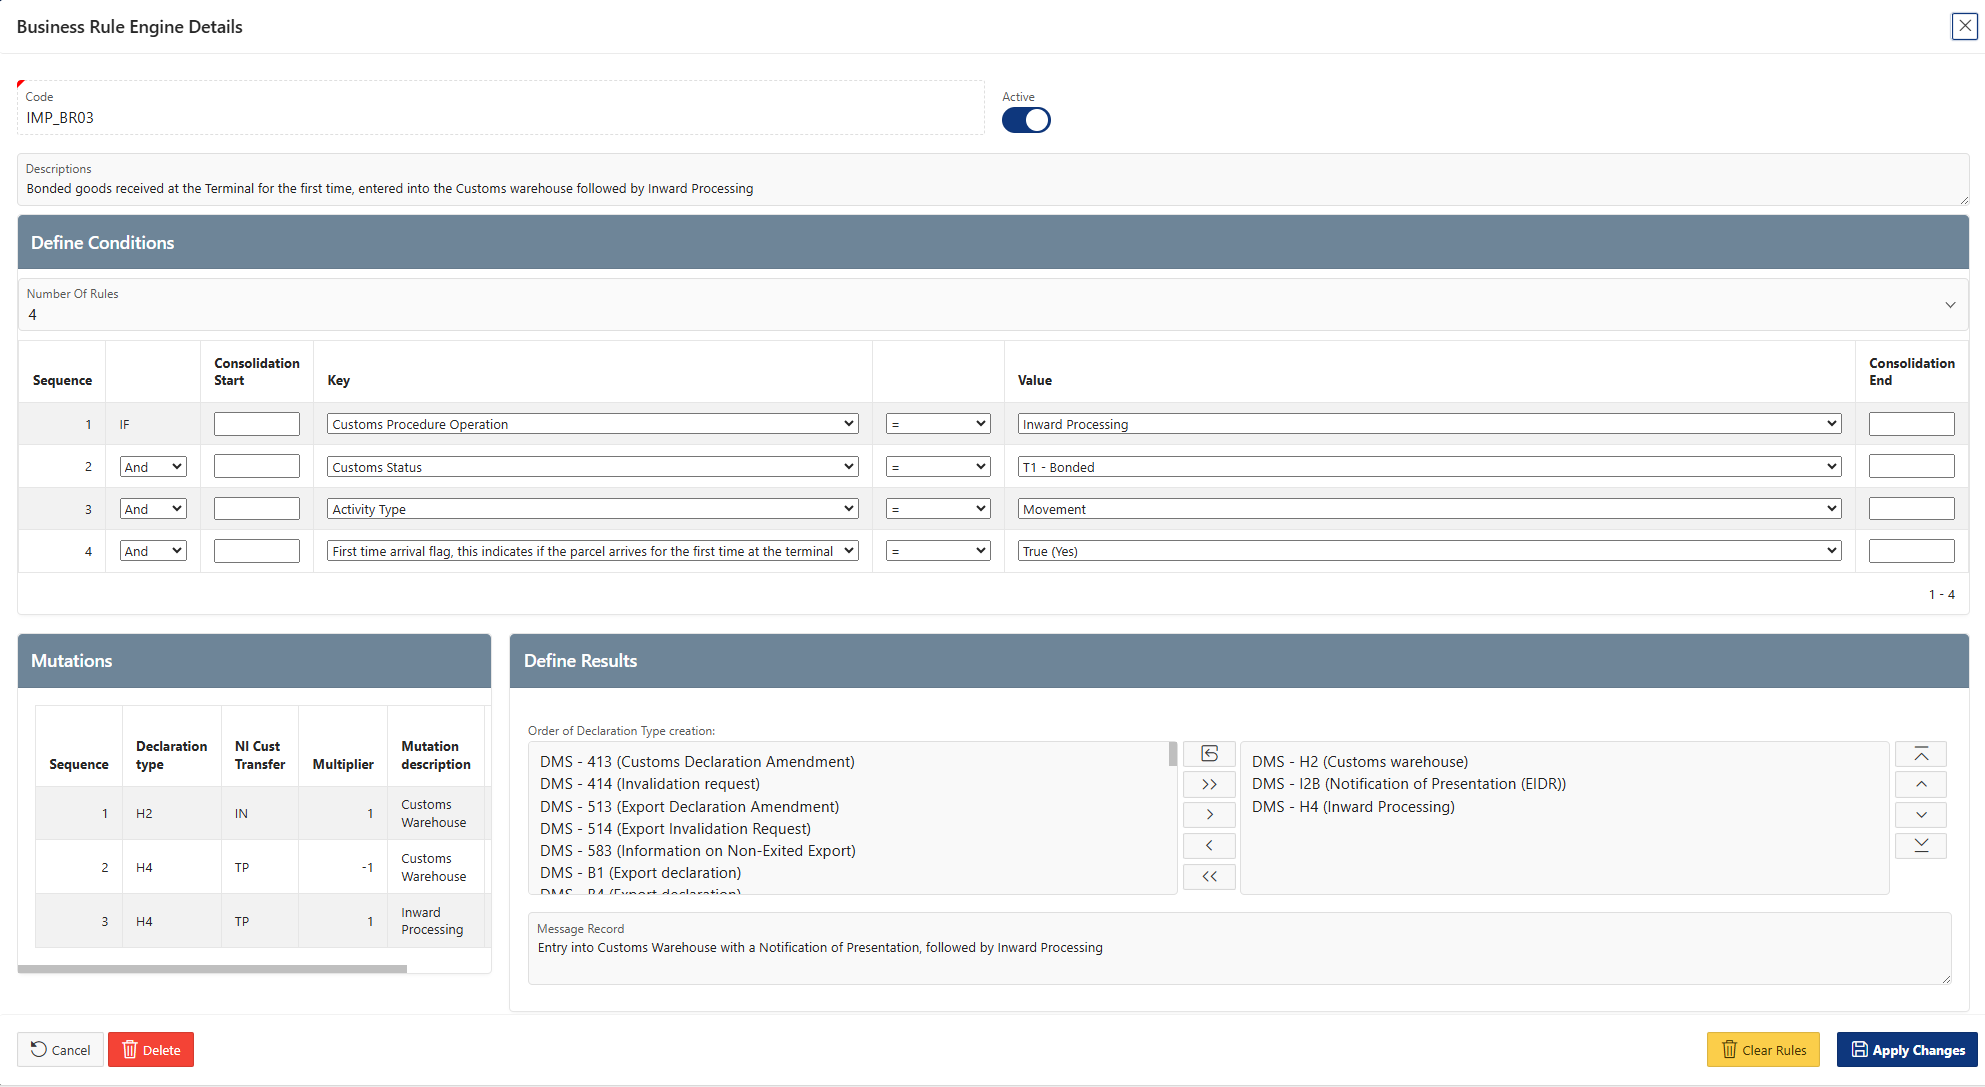Screen dimensions: 1985x1087
Task: Click Consolidation End field in row 4
Action: click(1912, 551)
